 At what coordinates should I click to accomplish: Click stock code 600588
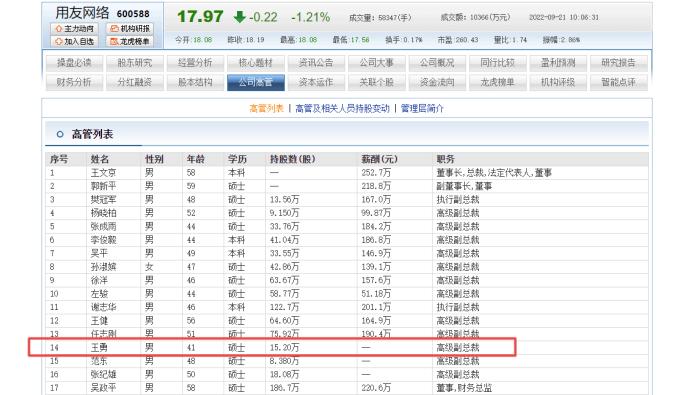[133, 14]
